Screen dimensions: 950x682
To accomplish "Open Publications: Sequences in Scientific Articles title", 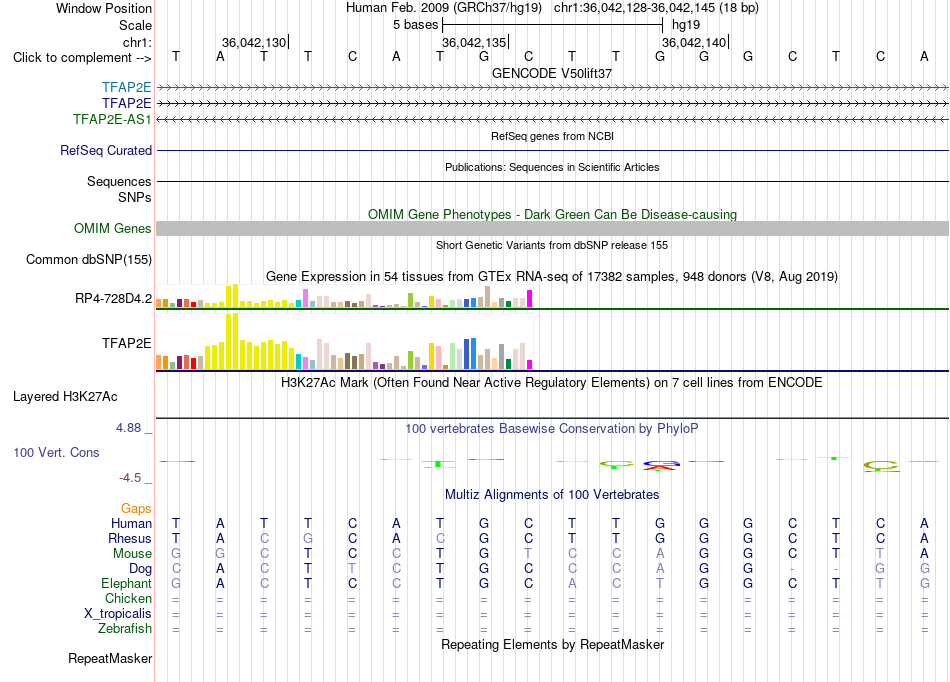I will tap(552, 167).
